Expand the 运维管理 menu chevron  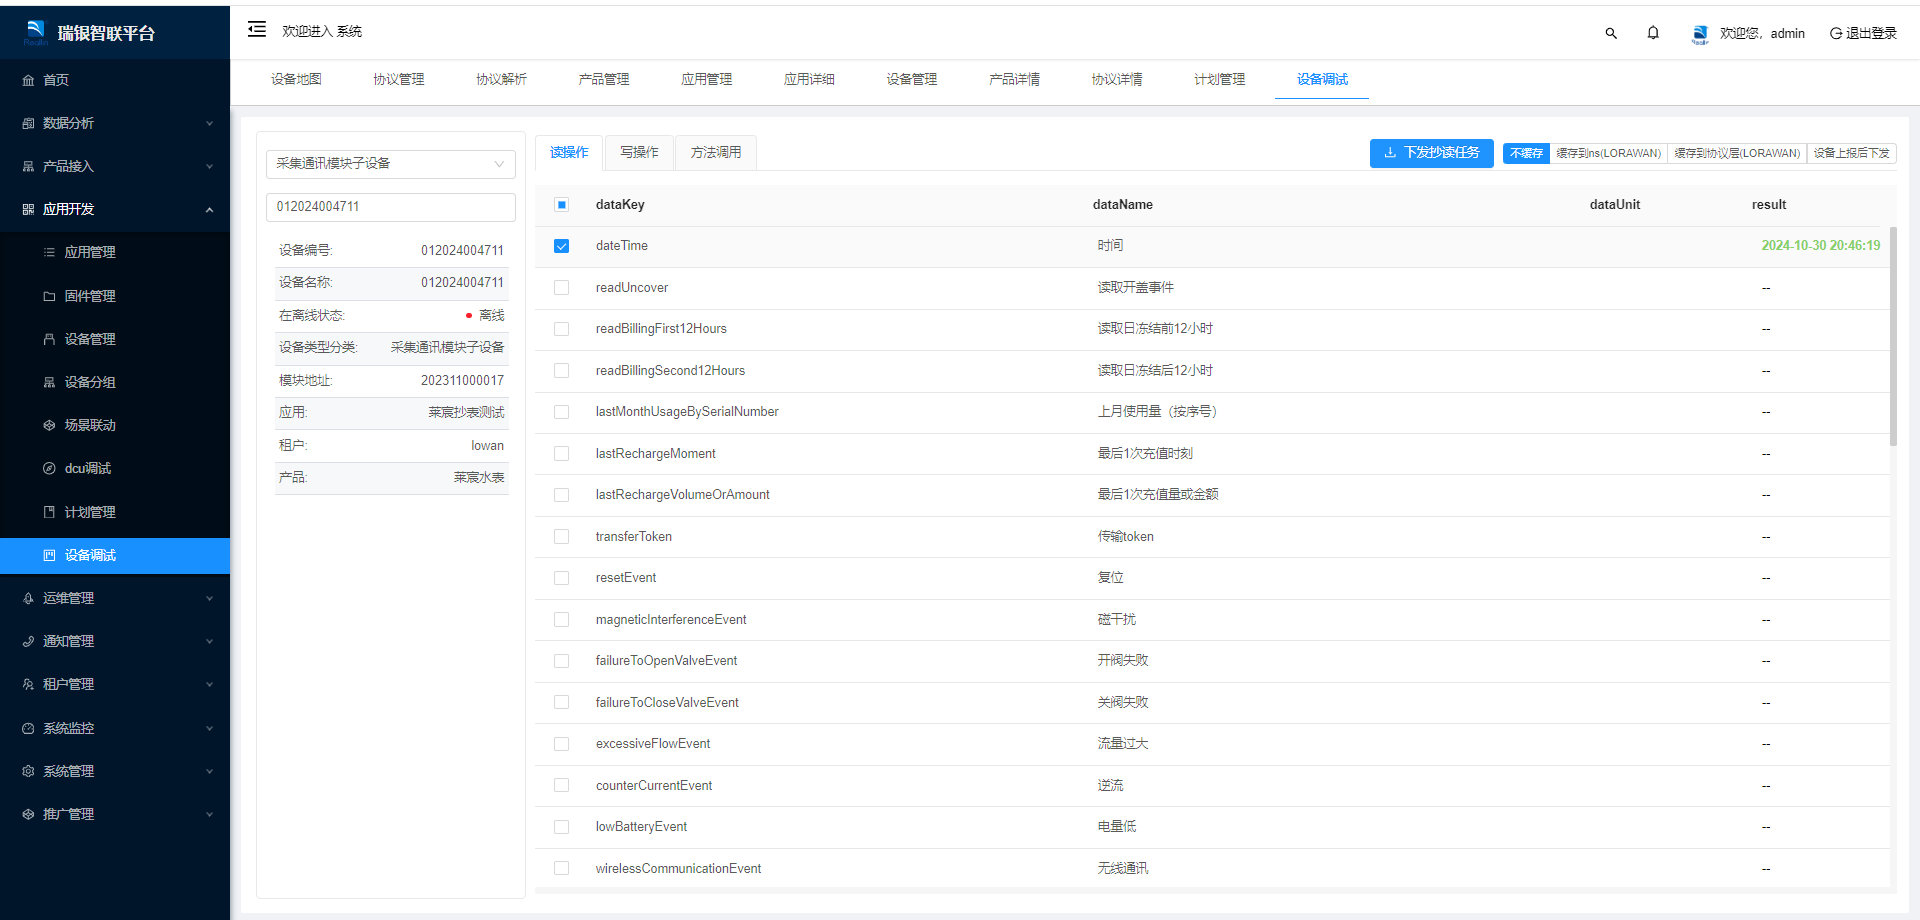[209, 598]
